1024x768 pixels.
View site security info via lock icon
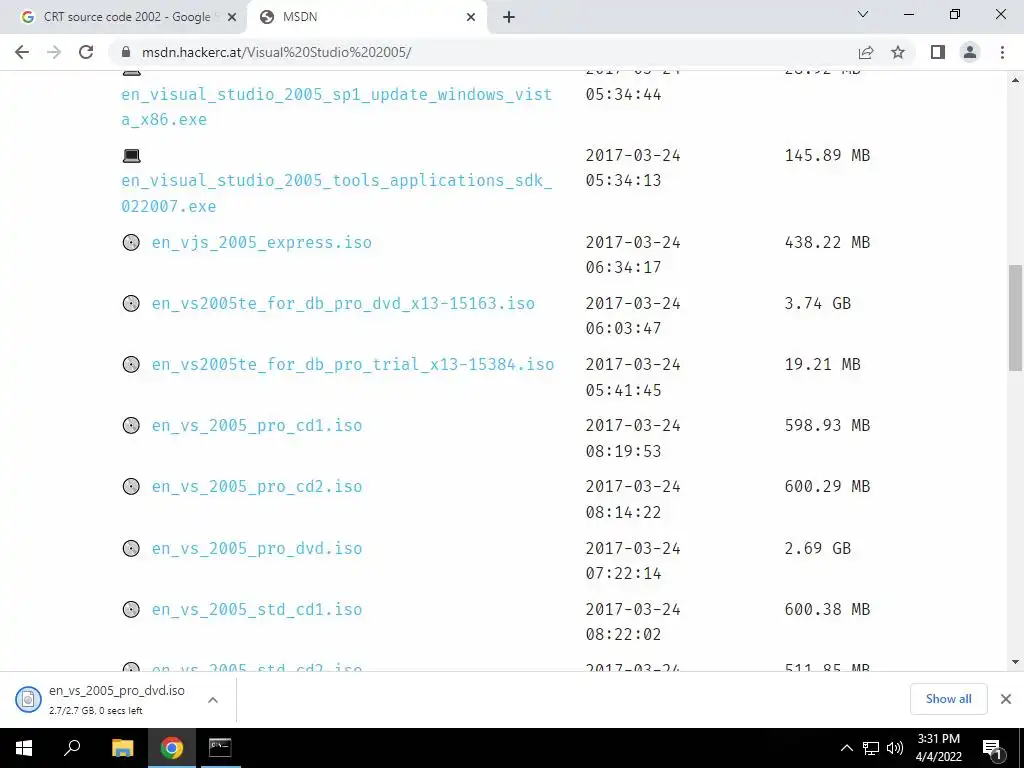pyautogui.click(x=127, y=52)
